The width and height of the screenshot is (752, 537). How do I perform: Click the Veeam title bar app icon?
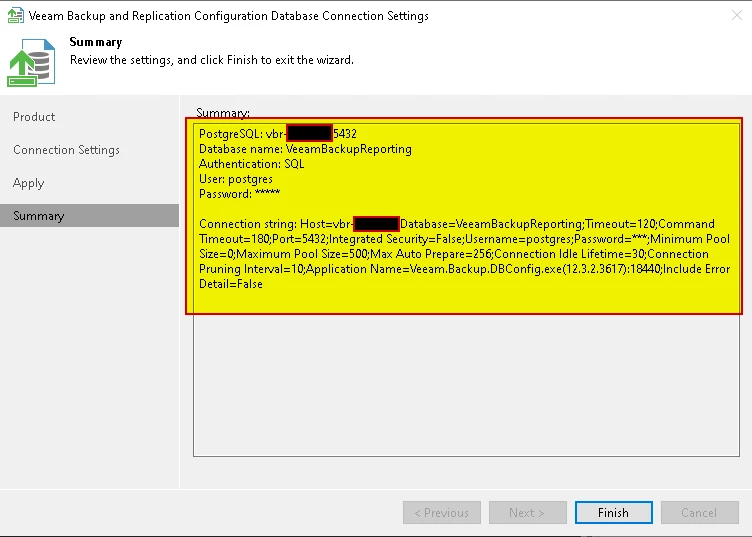click(15, 15)
